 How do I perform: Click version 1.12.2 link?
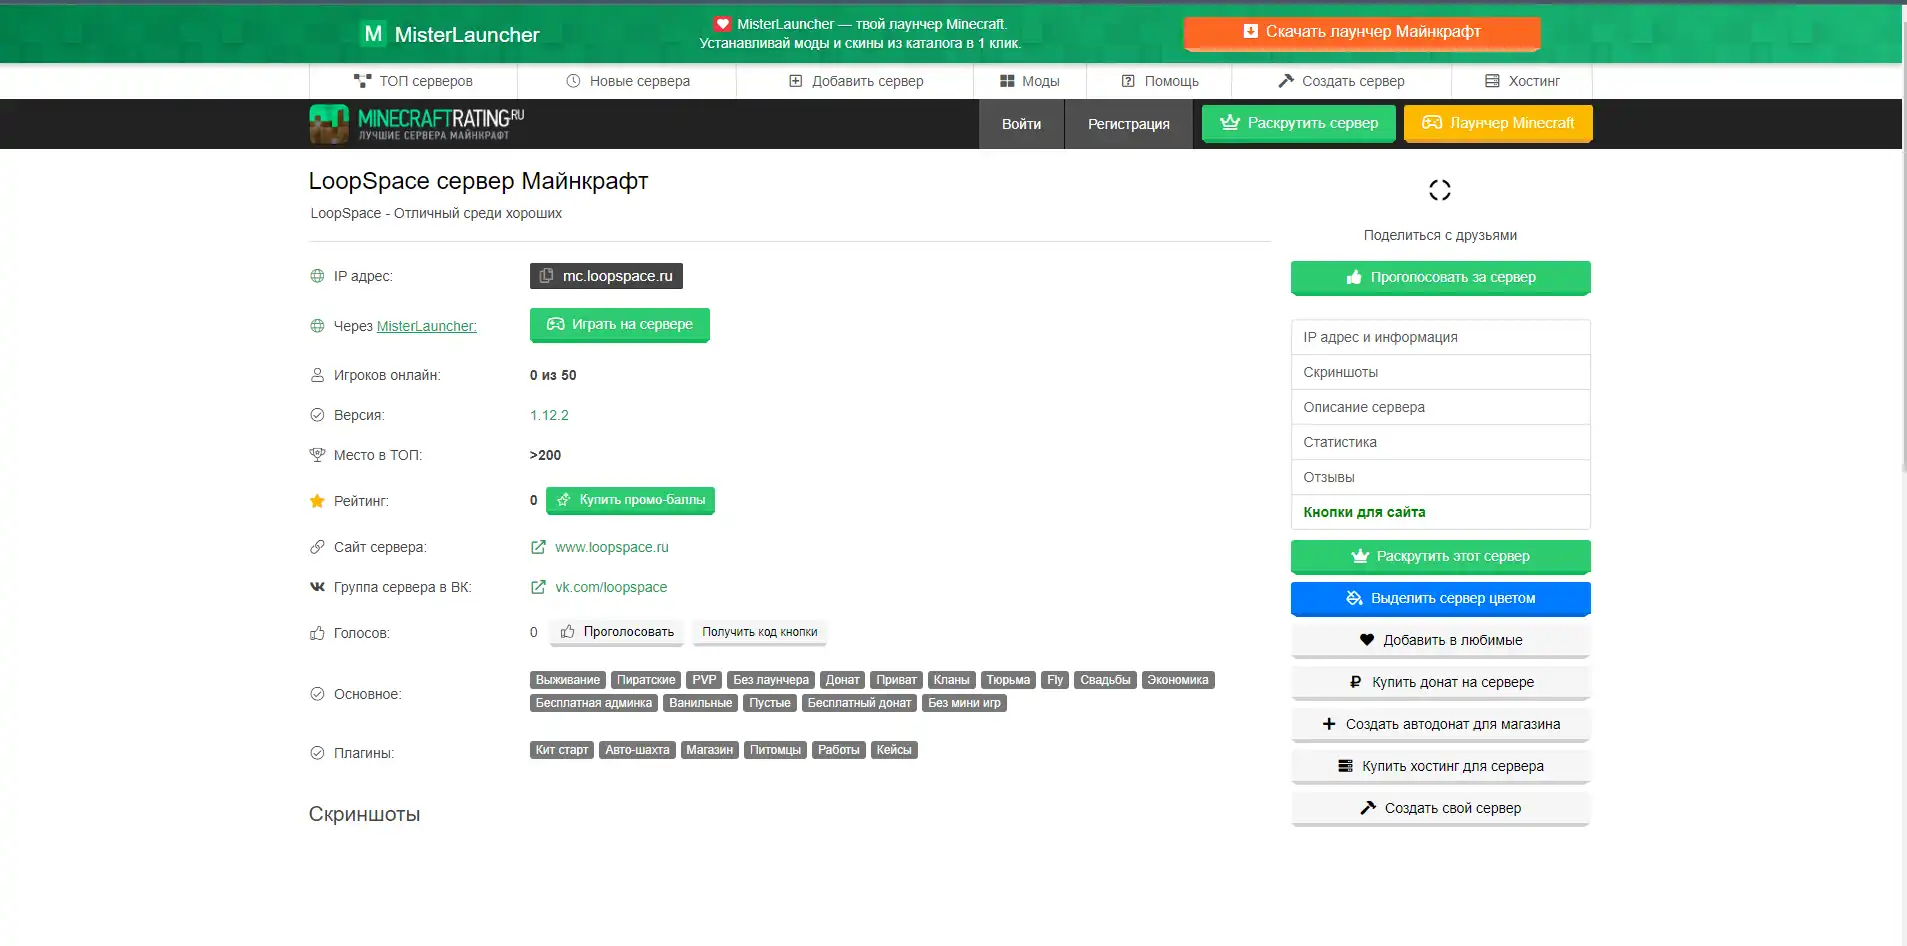(x=549, y=415)
